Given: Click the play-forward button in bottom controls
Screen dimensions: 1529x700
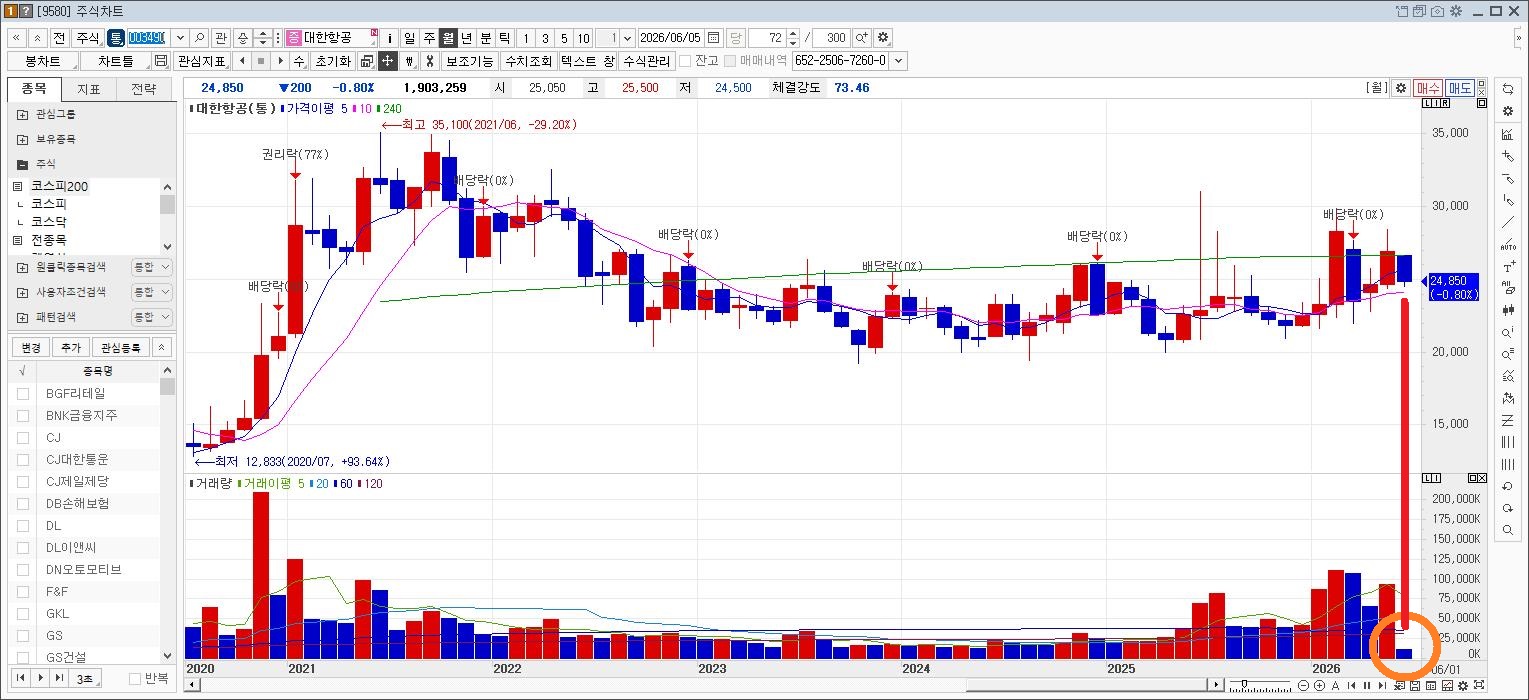Looking at the screenshot, I should click(x=41, y=679).
